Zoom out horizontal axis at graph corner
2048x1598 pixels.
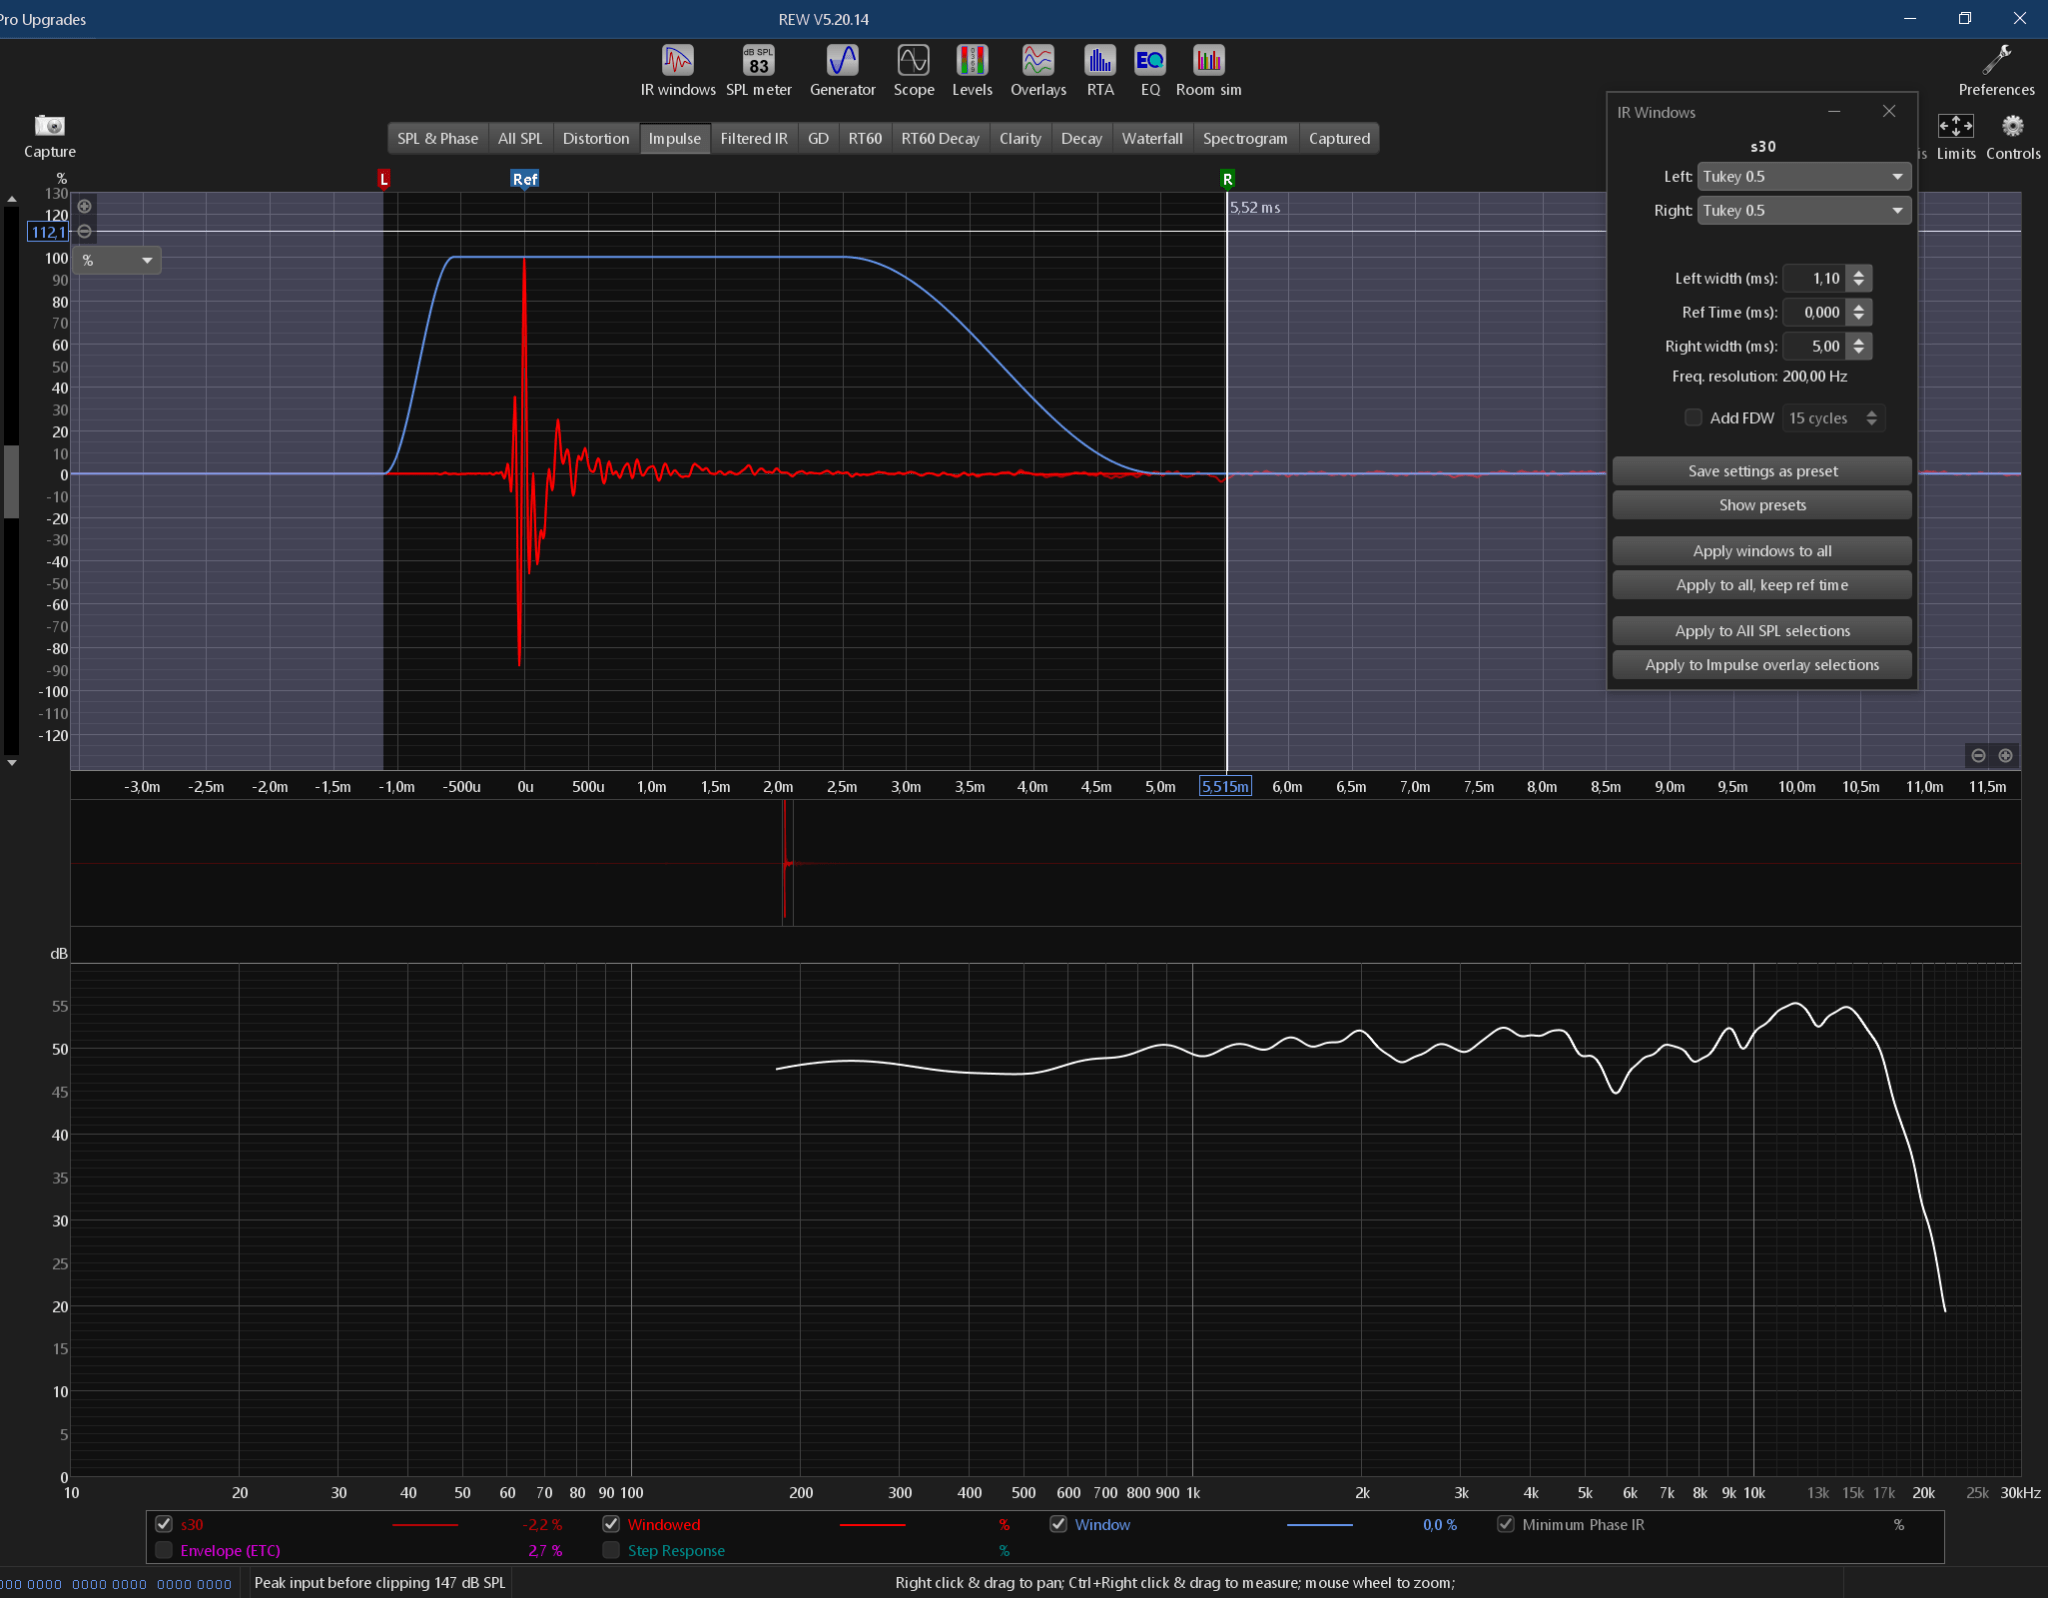[x=1978, y=756]
